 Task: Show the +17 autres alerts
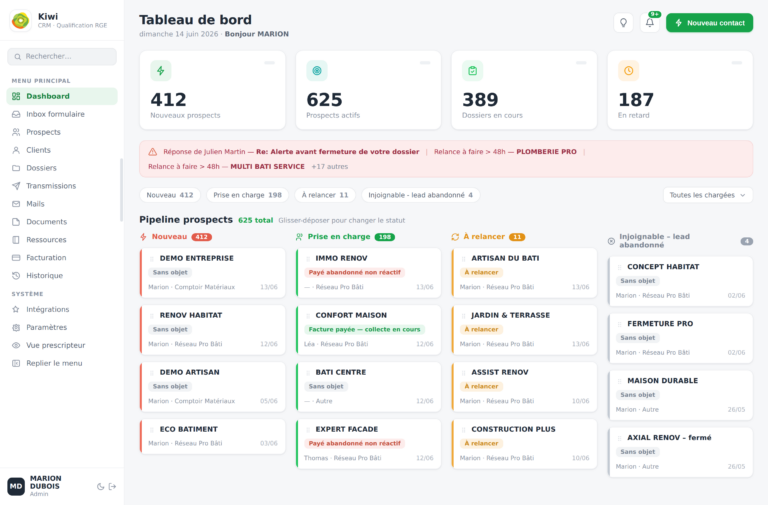[x=330, y=167]
